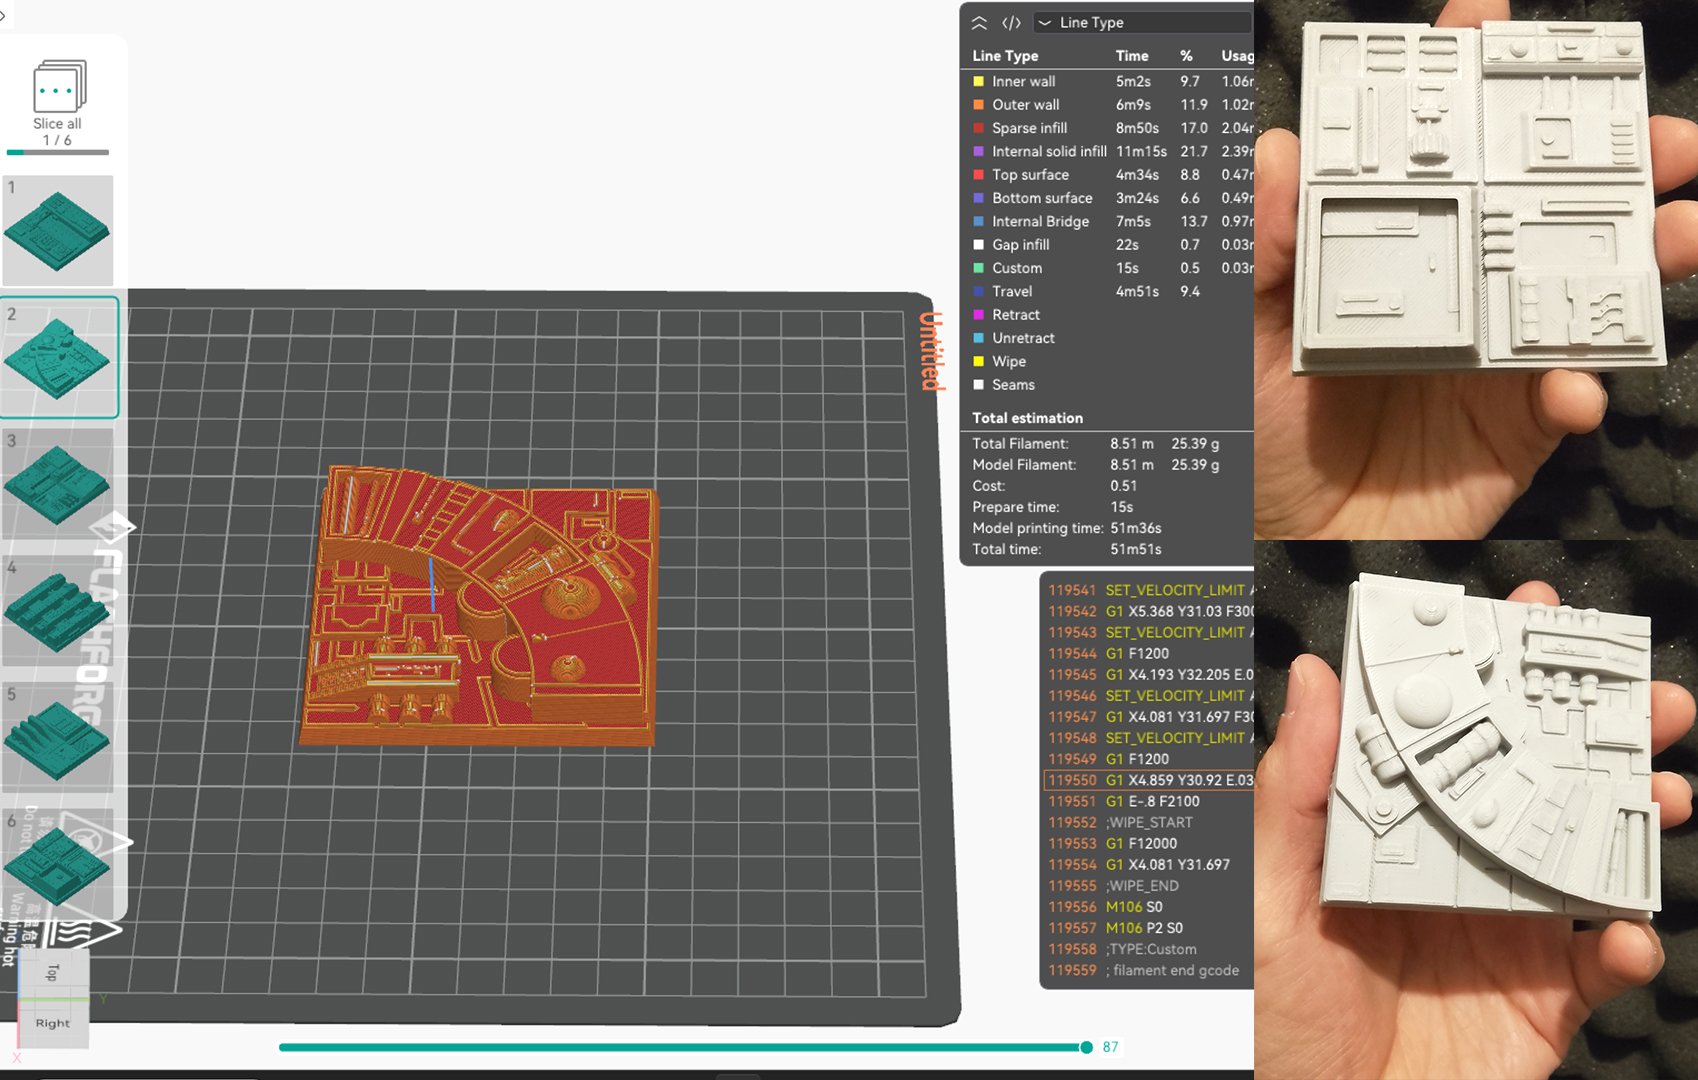Click the light blue Unretract color swatch

click(979, 338)
